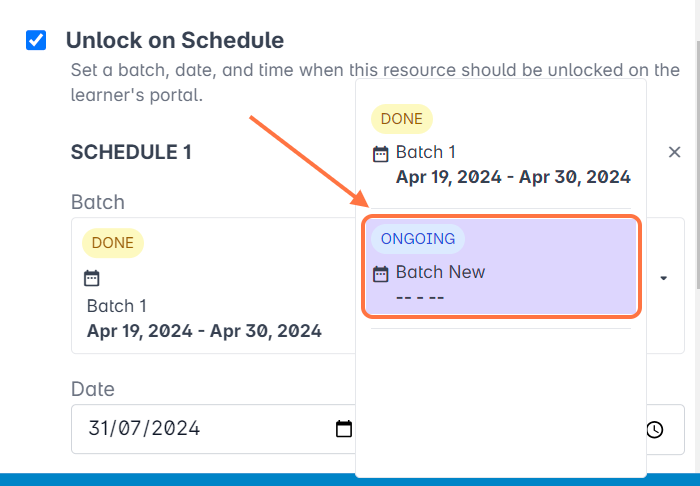Expand the Batch dropdown caret arrow
Screen dimensions: 700x486
[x=663, y=278]
